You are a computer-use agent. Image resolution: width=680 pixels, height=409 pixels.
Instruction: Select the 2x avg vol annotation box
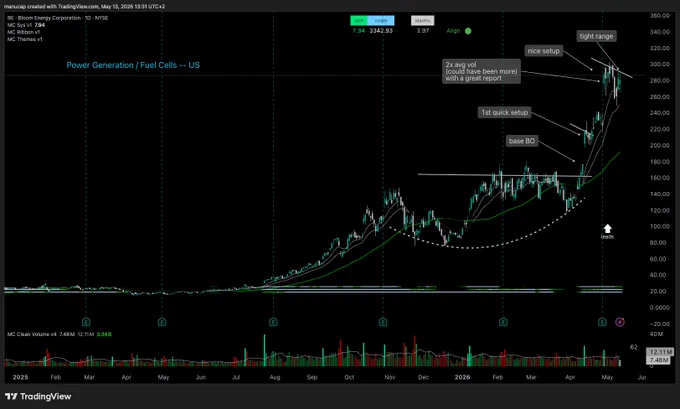click(x=481, y=72)
